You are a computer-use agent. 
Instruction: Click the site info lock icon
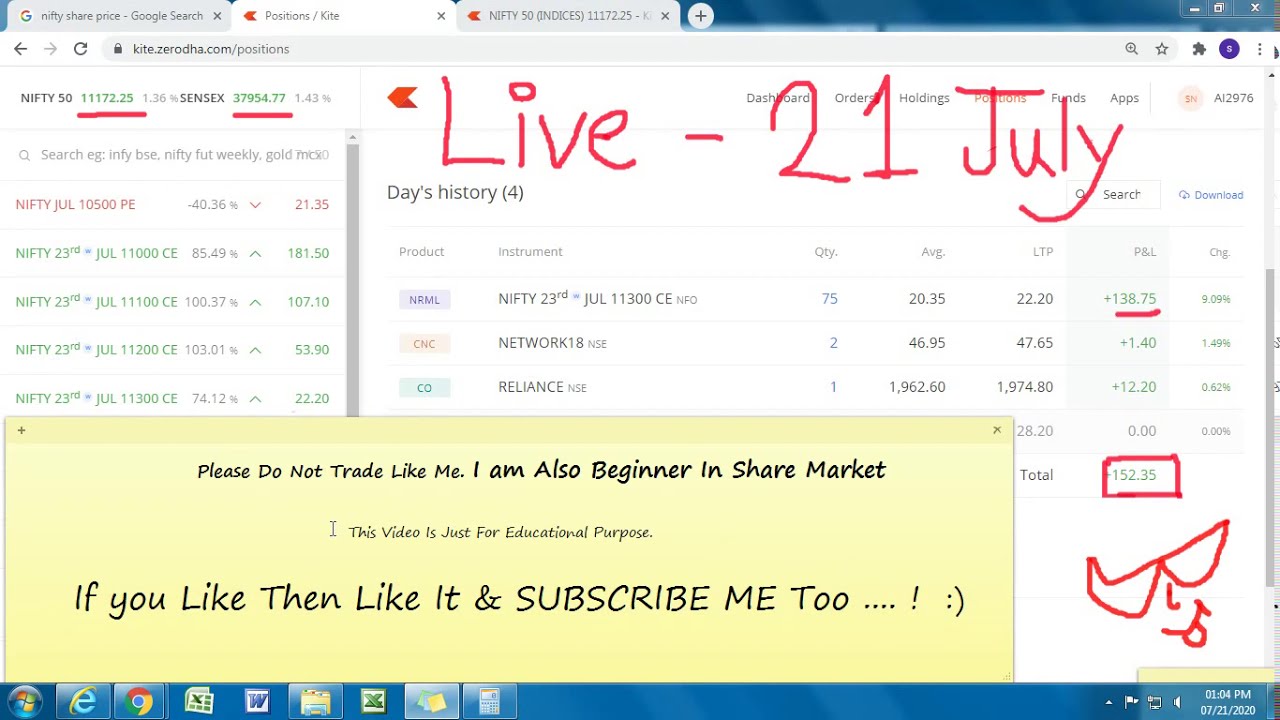pos(118,49)
